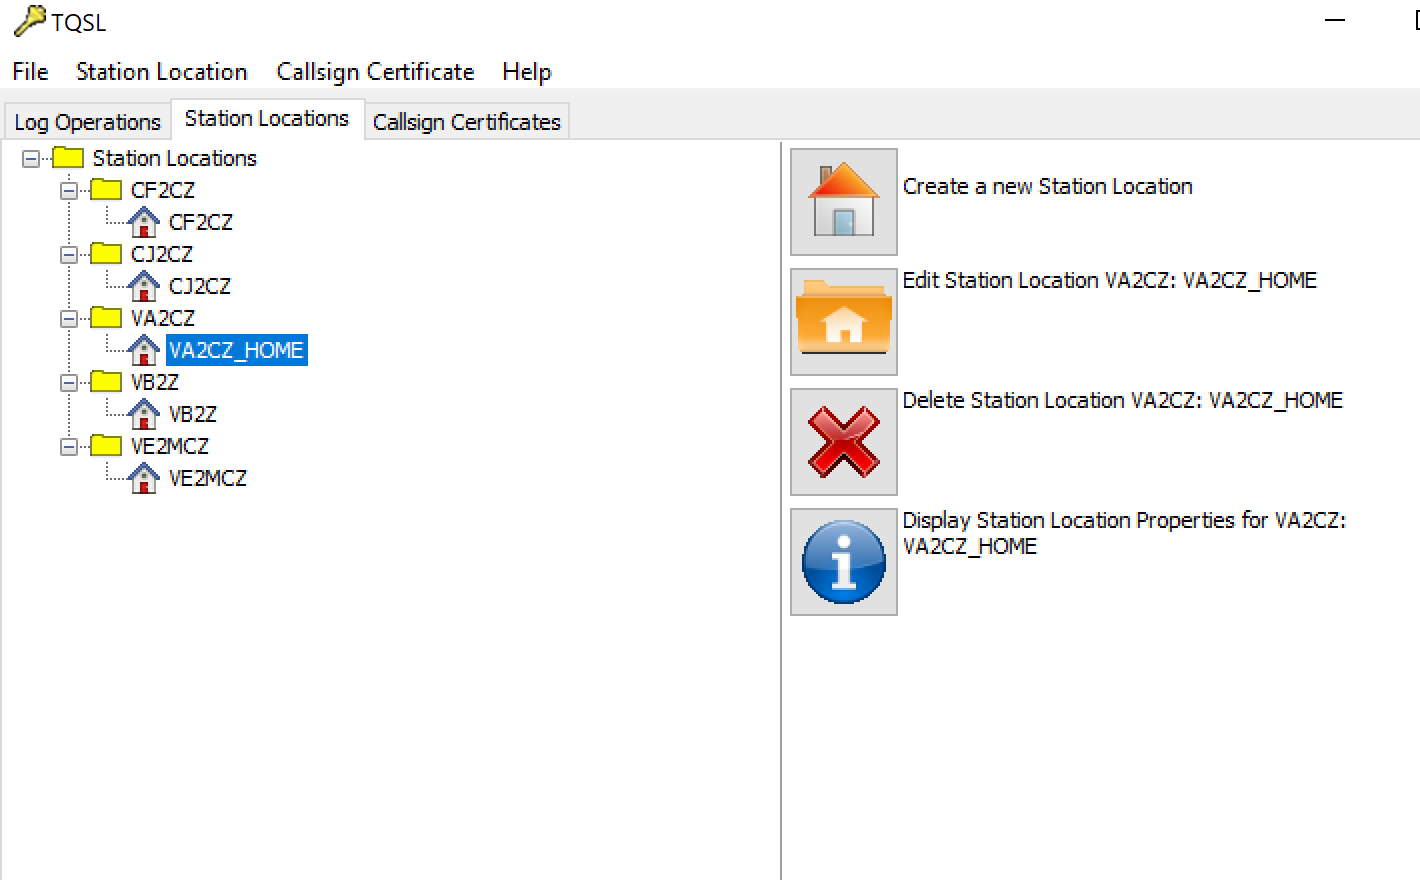Click the yellow folder icon of VA2CZ group

pos(106,318)
